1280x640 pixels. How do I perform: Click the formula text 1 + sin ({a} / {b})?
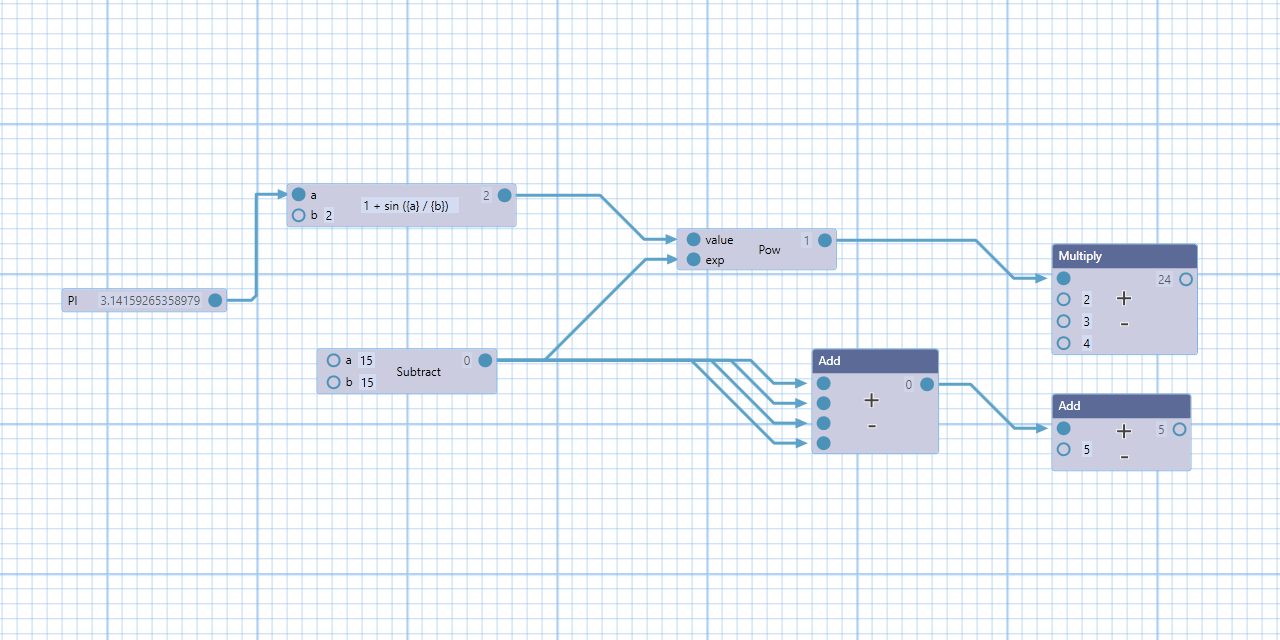(x=405, y=205)
